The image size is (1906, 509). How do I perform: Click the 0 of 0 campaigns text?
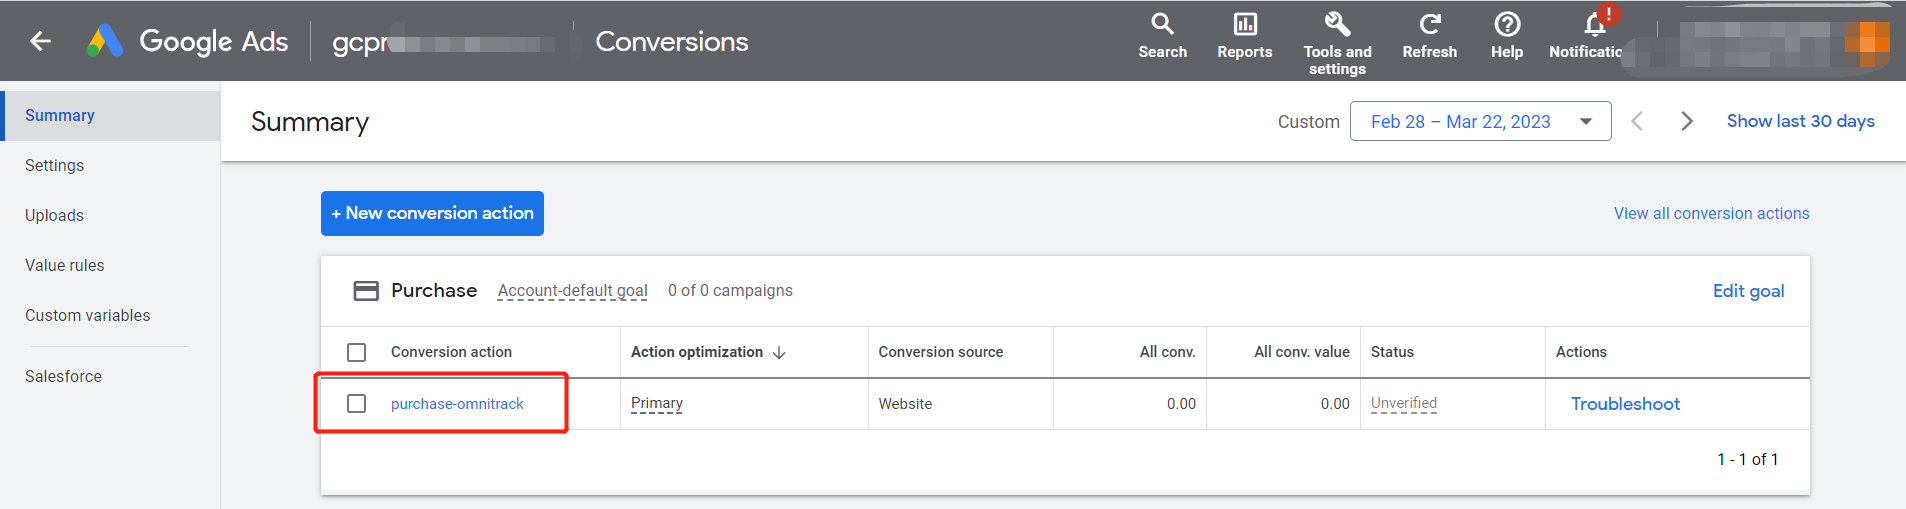(730, 291)
